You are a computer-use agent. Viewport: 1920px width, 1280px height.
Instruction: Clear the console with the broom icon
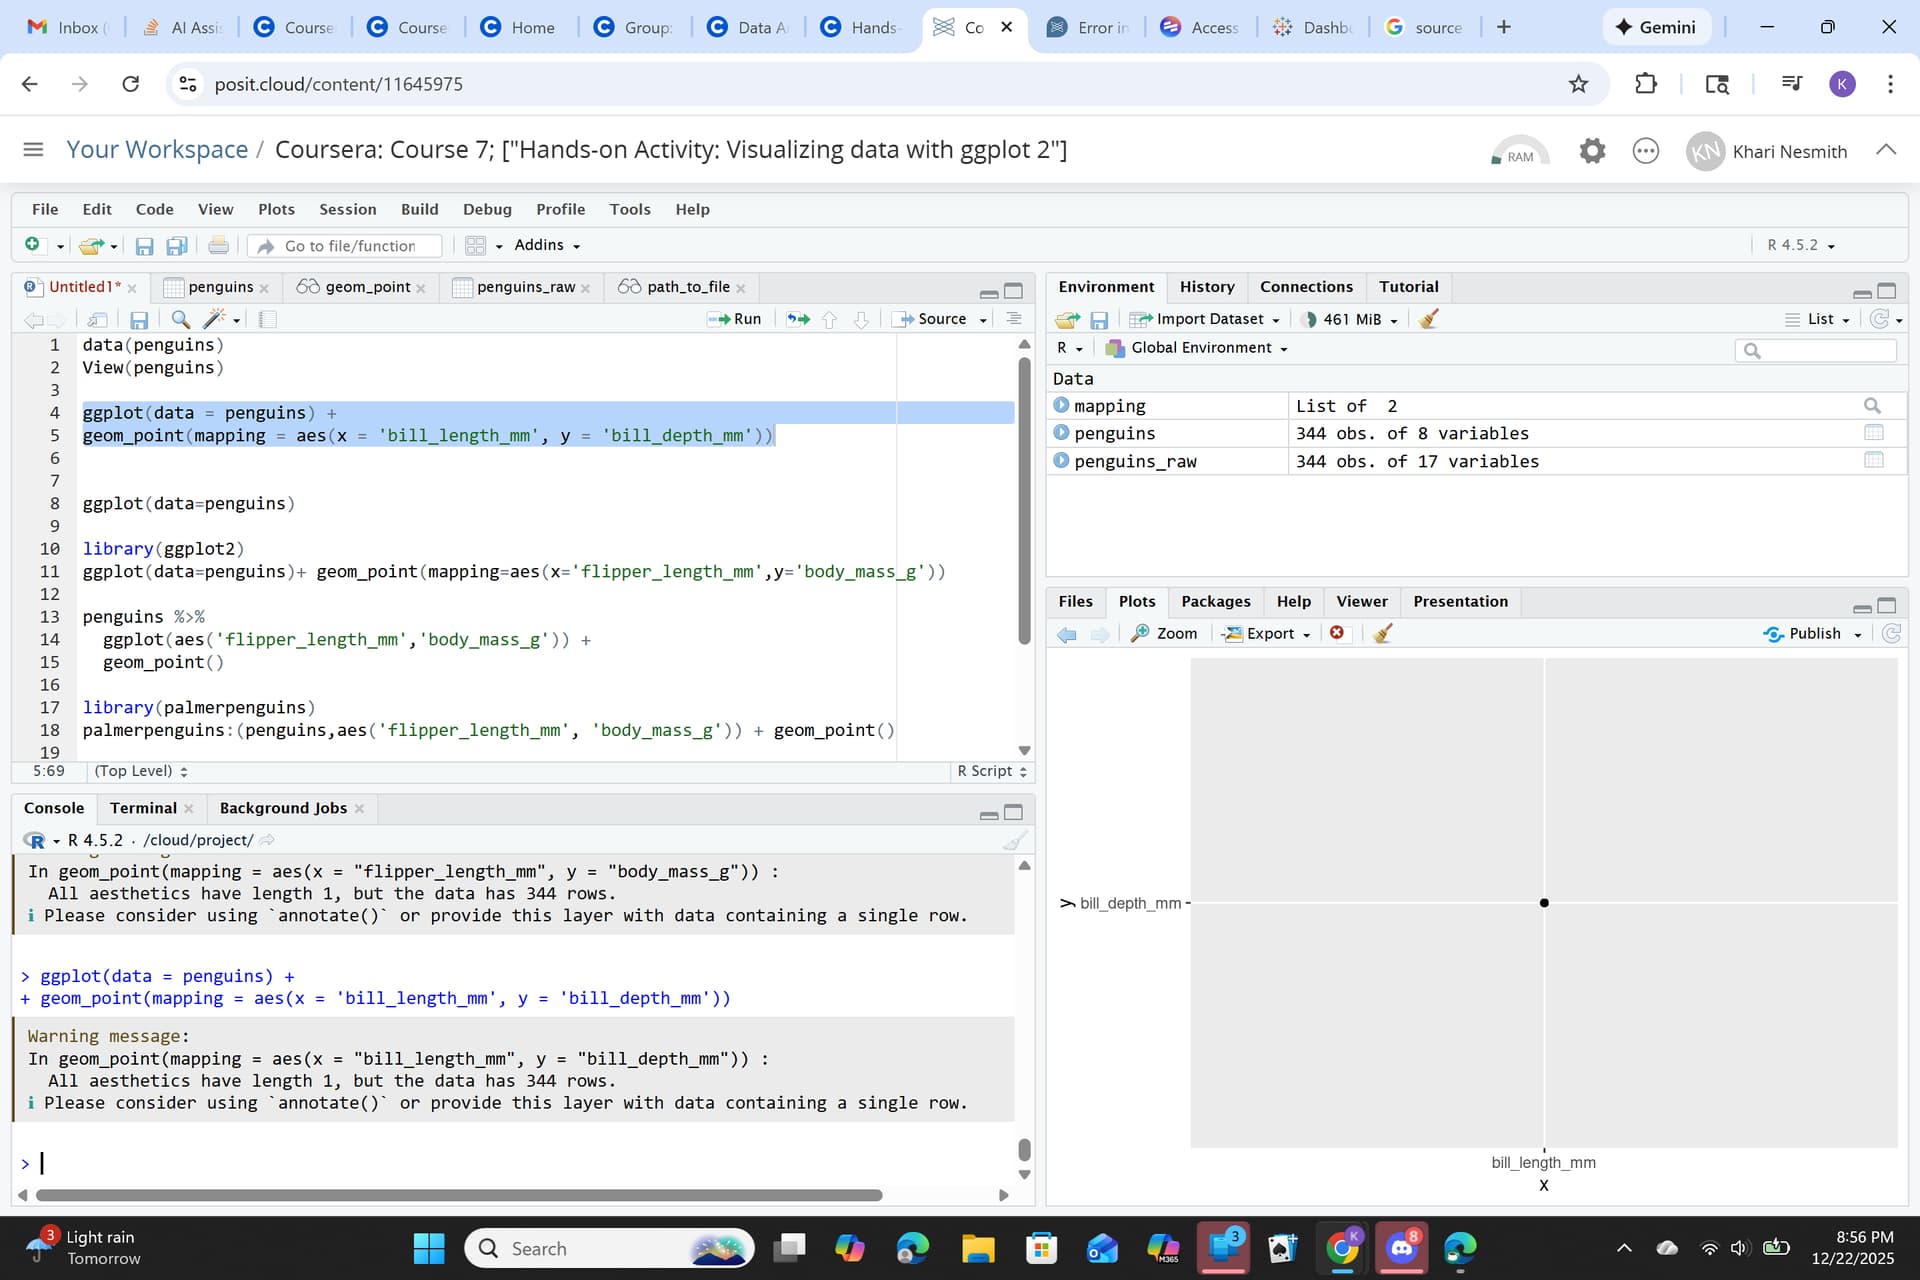click(x=1014, y=840)
